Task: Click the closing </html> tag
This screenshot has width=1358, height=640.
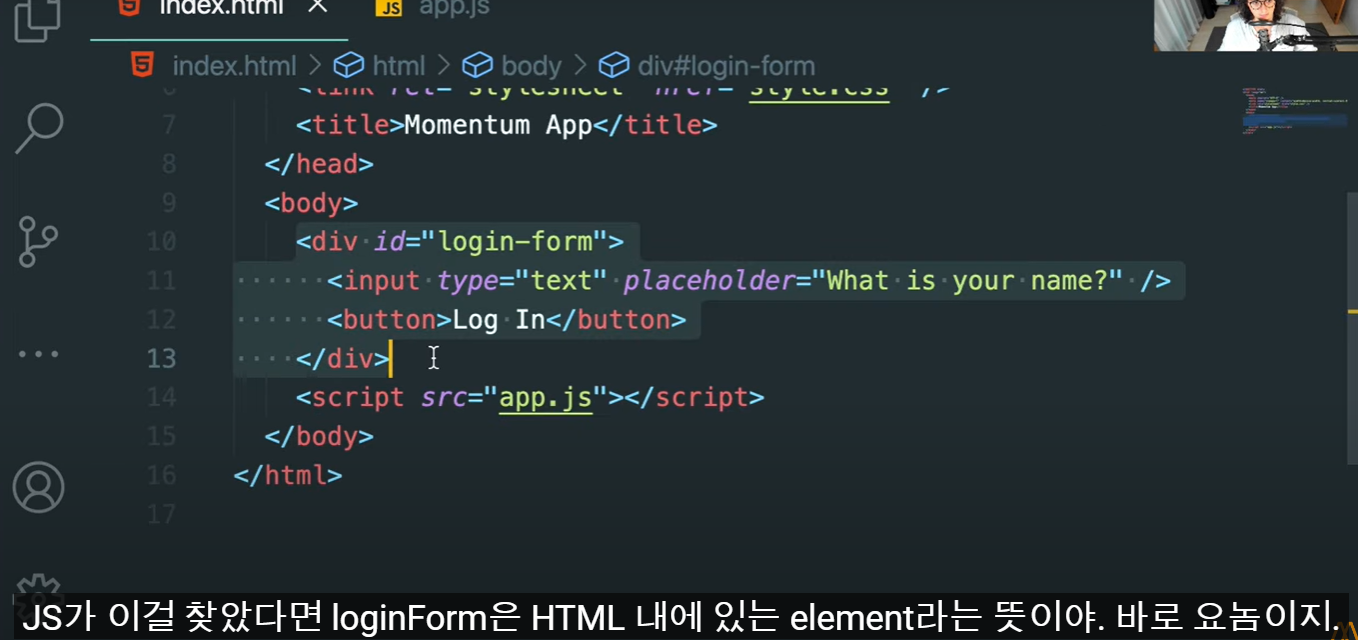Action: tap(288, 475)
